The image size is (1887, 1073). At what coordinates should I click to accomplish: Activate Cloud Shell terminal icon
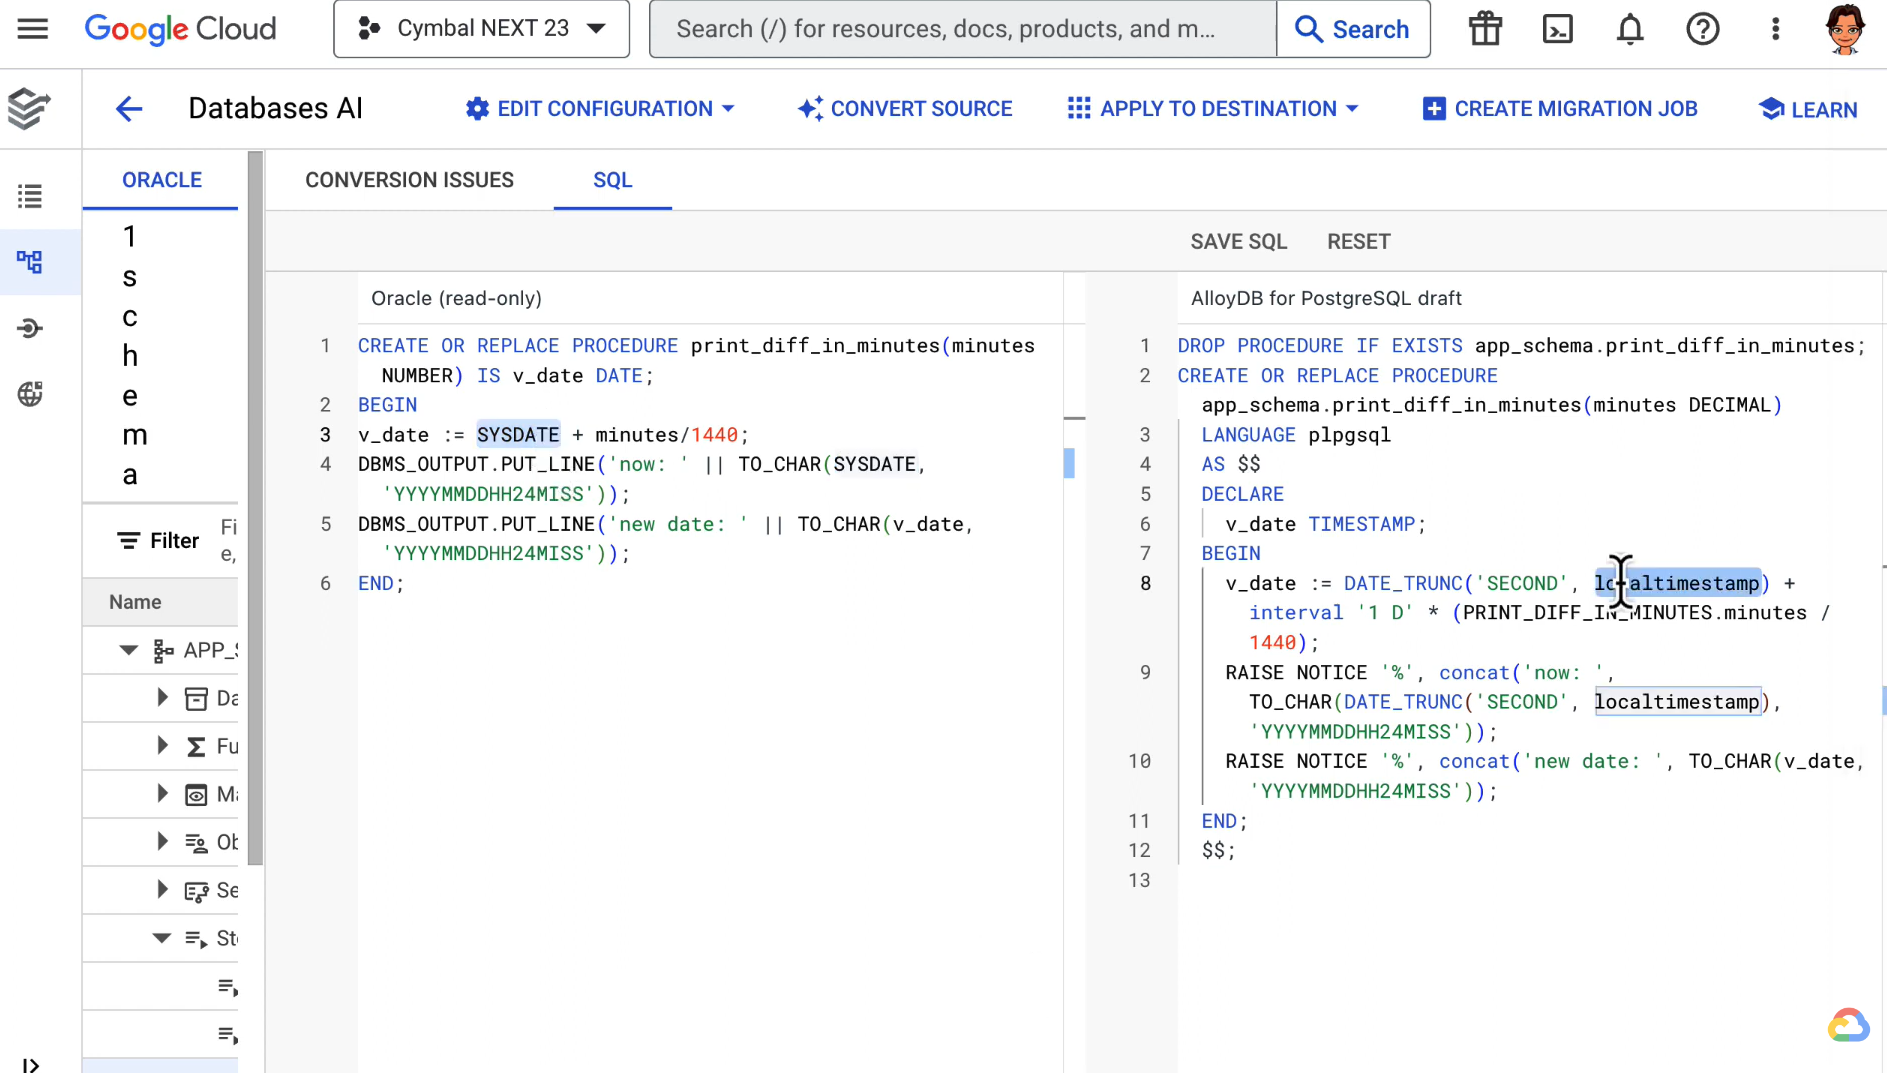(1558, 29)
